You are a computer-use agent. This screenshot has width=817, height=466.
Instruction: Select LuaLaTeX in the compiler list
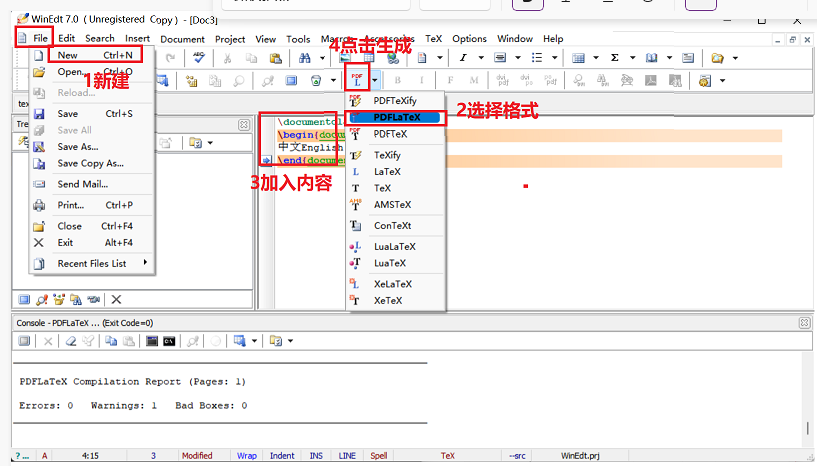coord(396,247)
